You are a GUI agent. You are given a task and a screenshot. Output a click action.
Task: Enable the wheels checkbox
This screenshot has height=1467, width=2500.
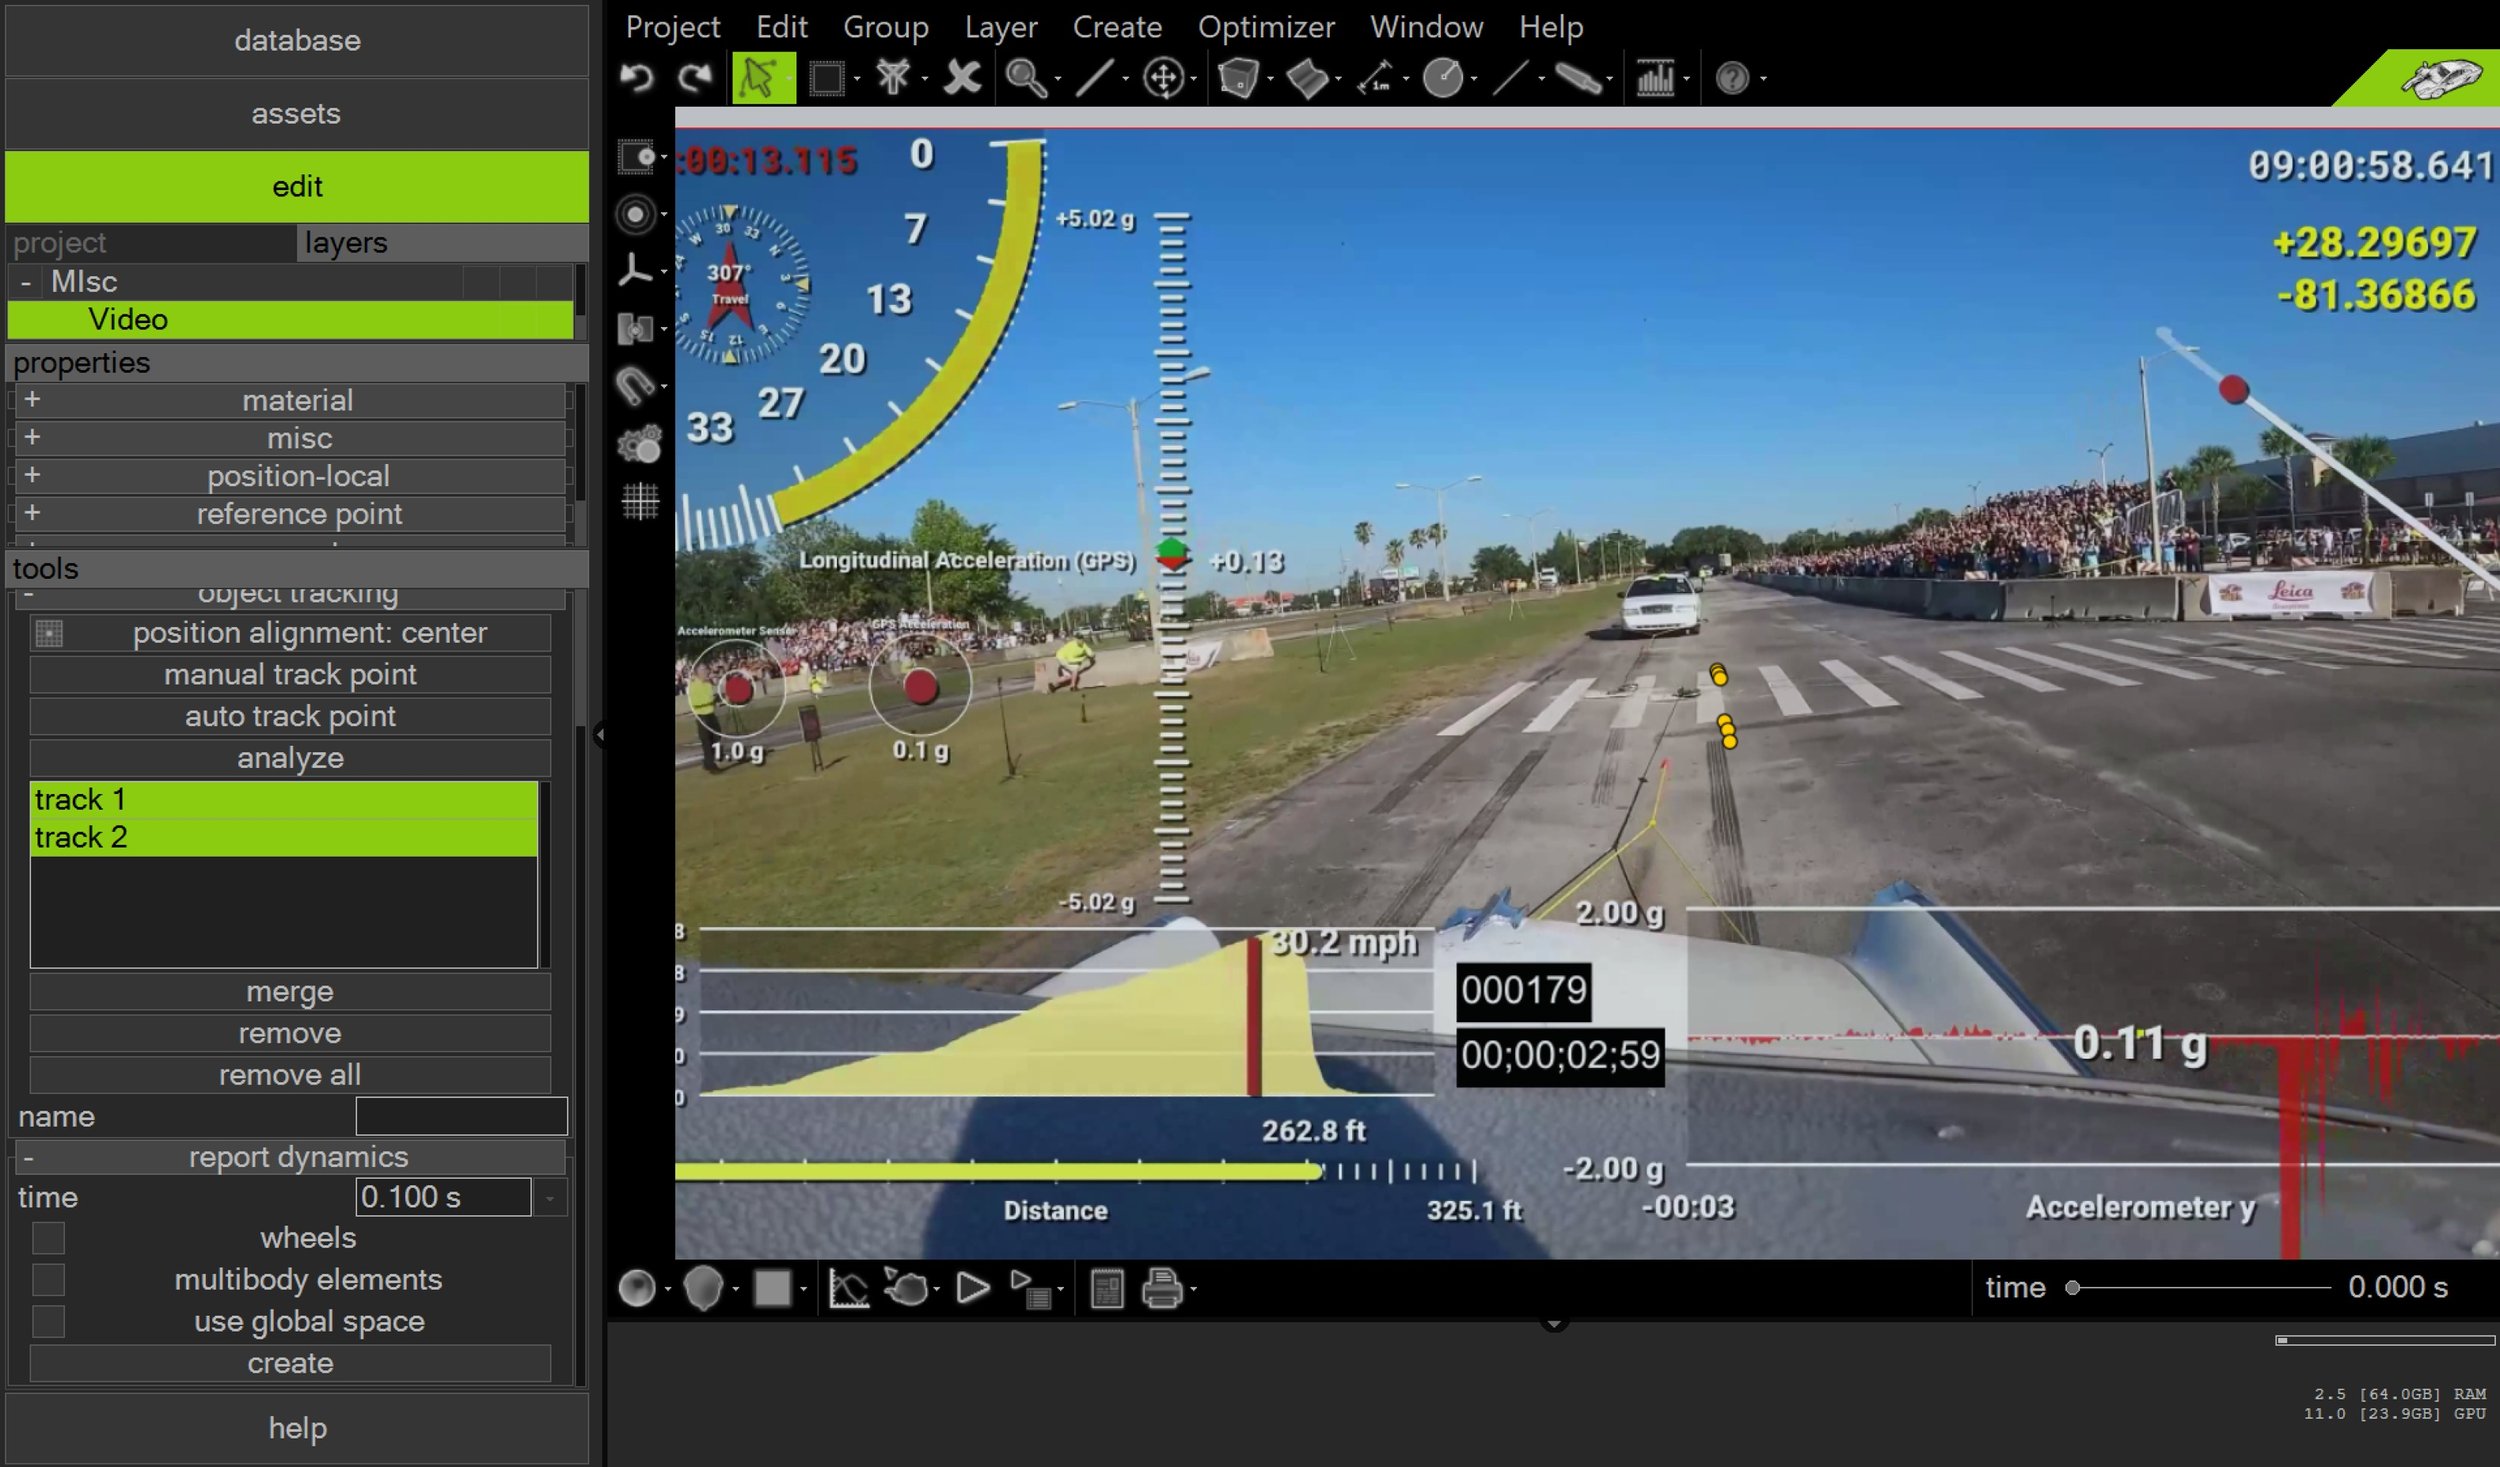(48, 1238)
